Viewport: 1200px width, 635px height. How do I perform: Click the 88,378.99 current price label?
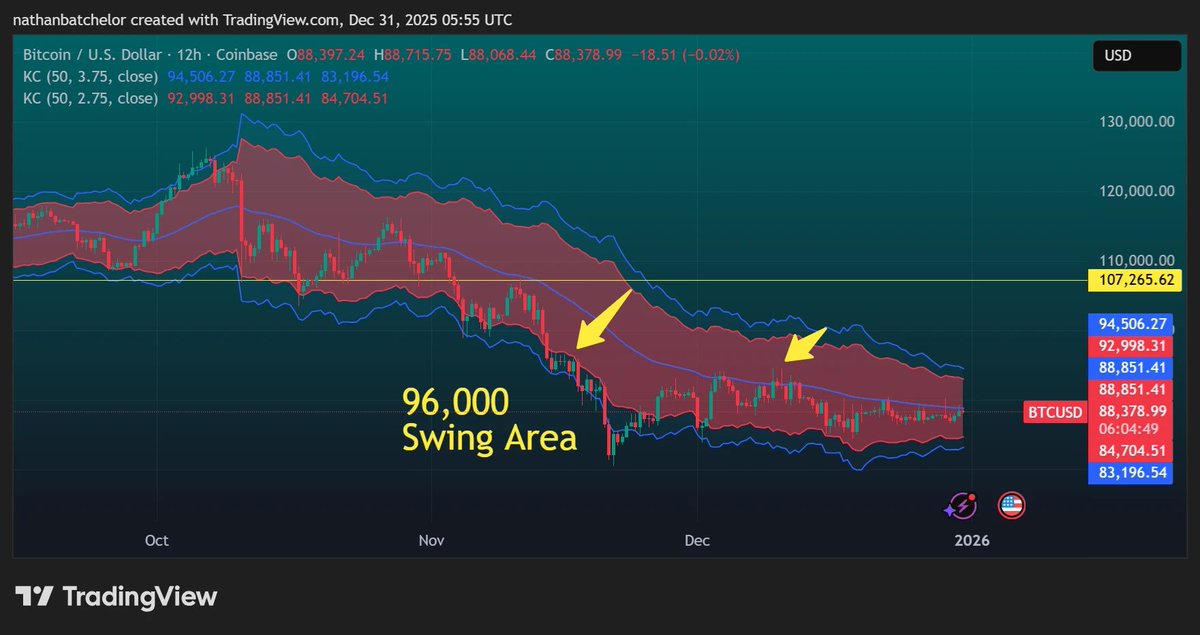pos(1133,411)
